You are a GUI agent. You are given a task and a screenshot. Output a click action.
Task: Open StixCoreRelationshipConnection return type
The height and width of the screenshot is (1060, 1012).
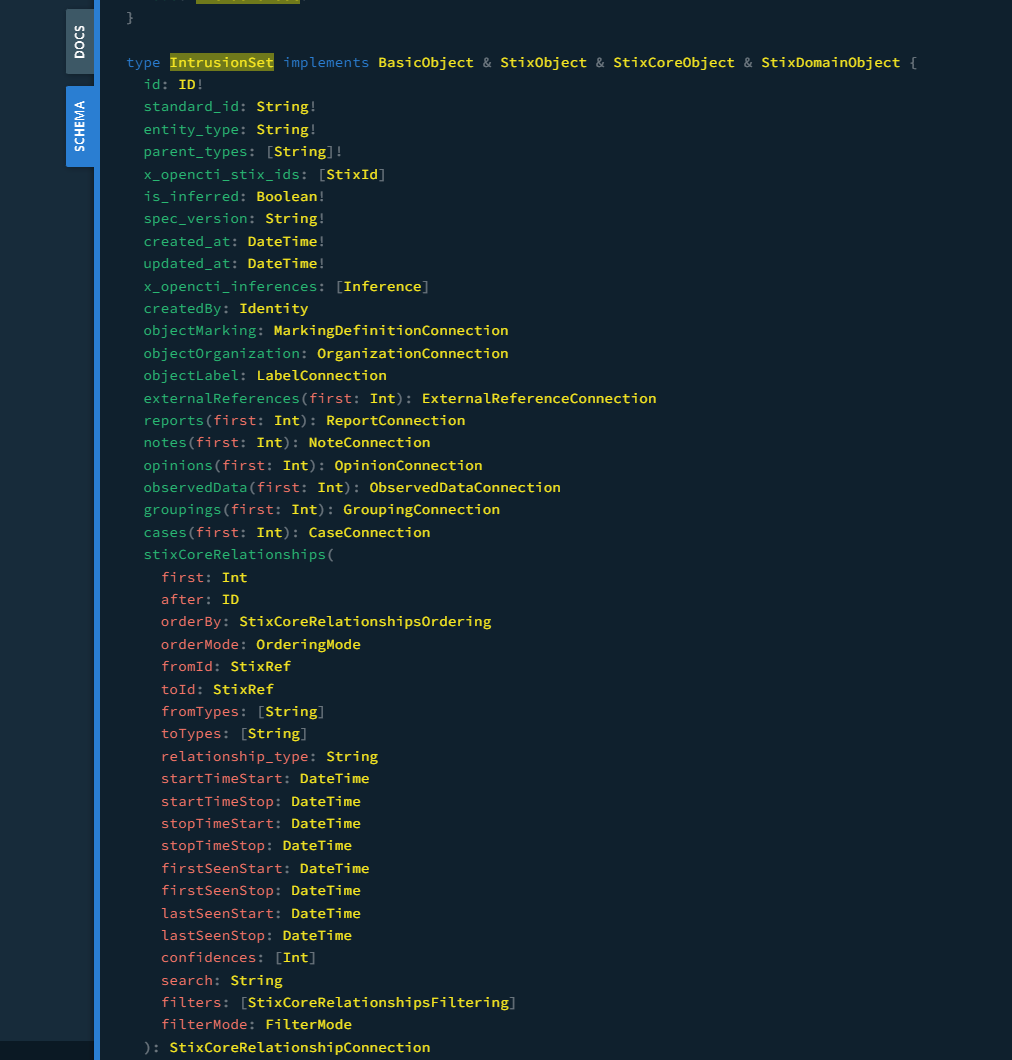pyautogui.click(x=299, y=1047)
